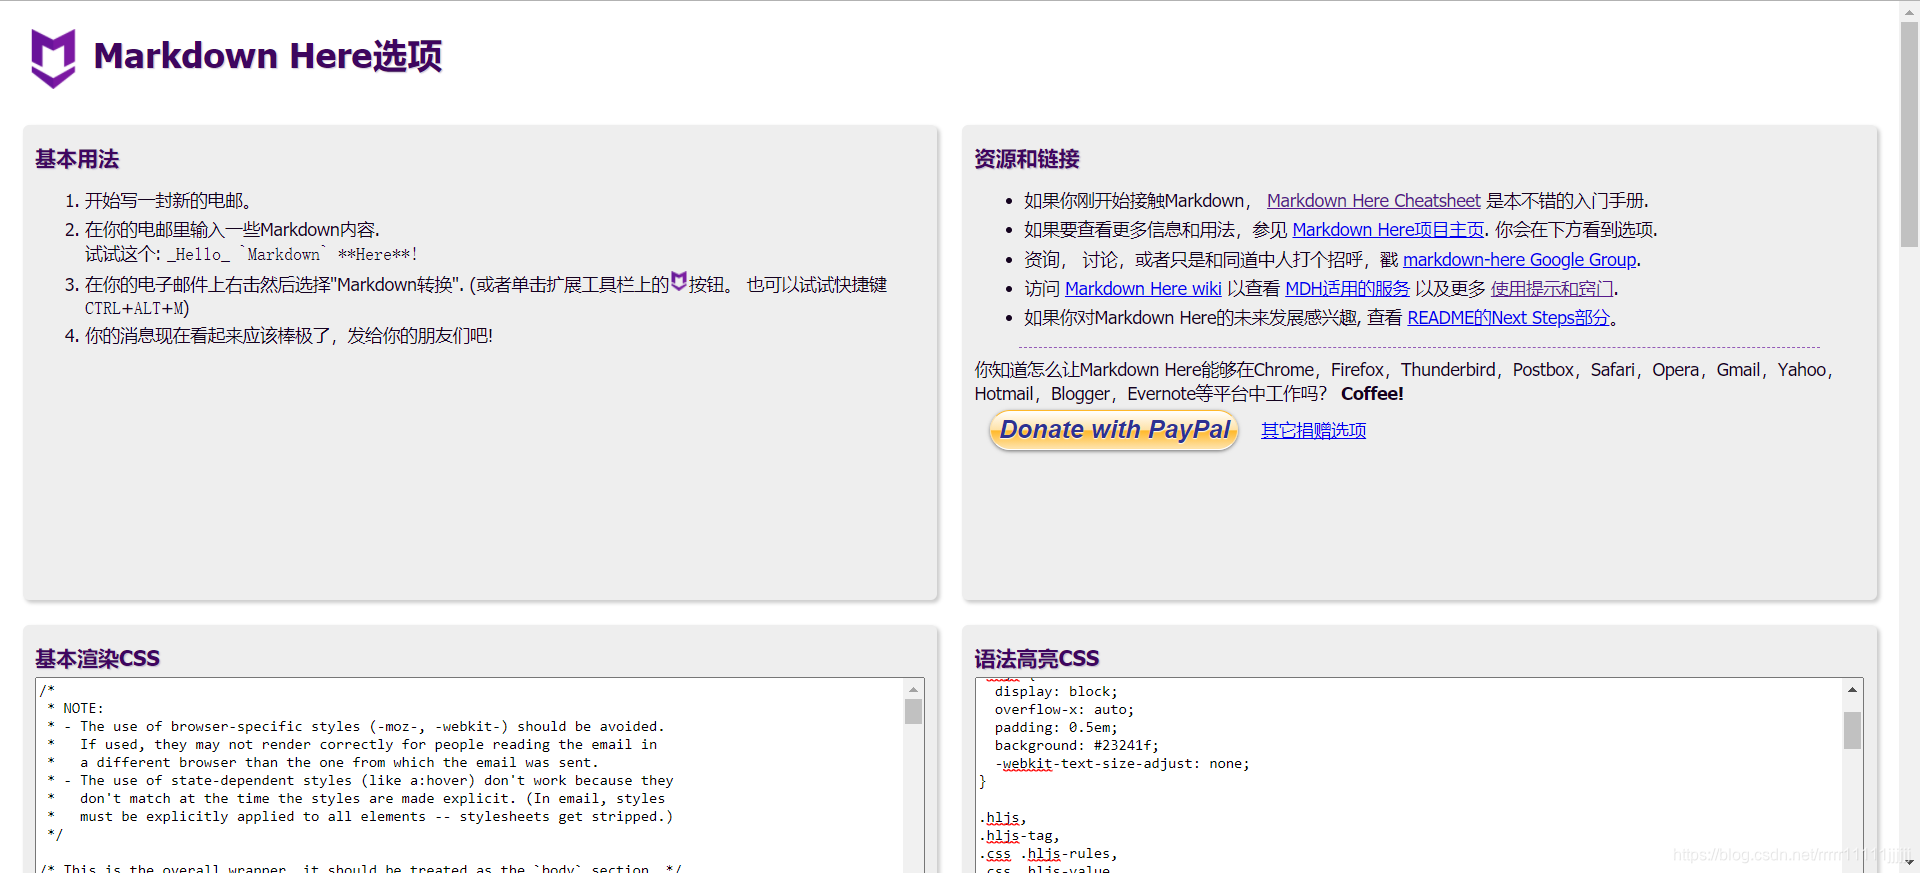Click up arrow of 语法高亮CSS scrollbar
Viewport: 1920px width, 873px height.
pos(1852,689)
